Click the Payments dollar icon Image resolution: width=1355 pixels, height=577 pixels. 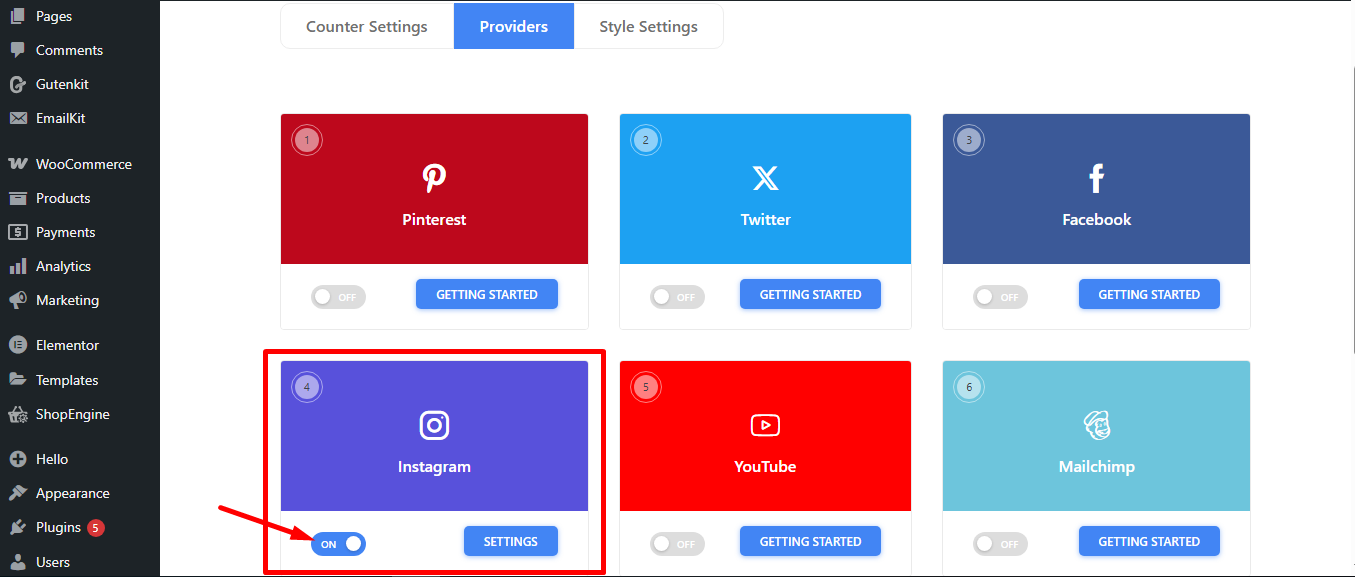[x=17, y=232]
